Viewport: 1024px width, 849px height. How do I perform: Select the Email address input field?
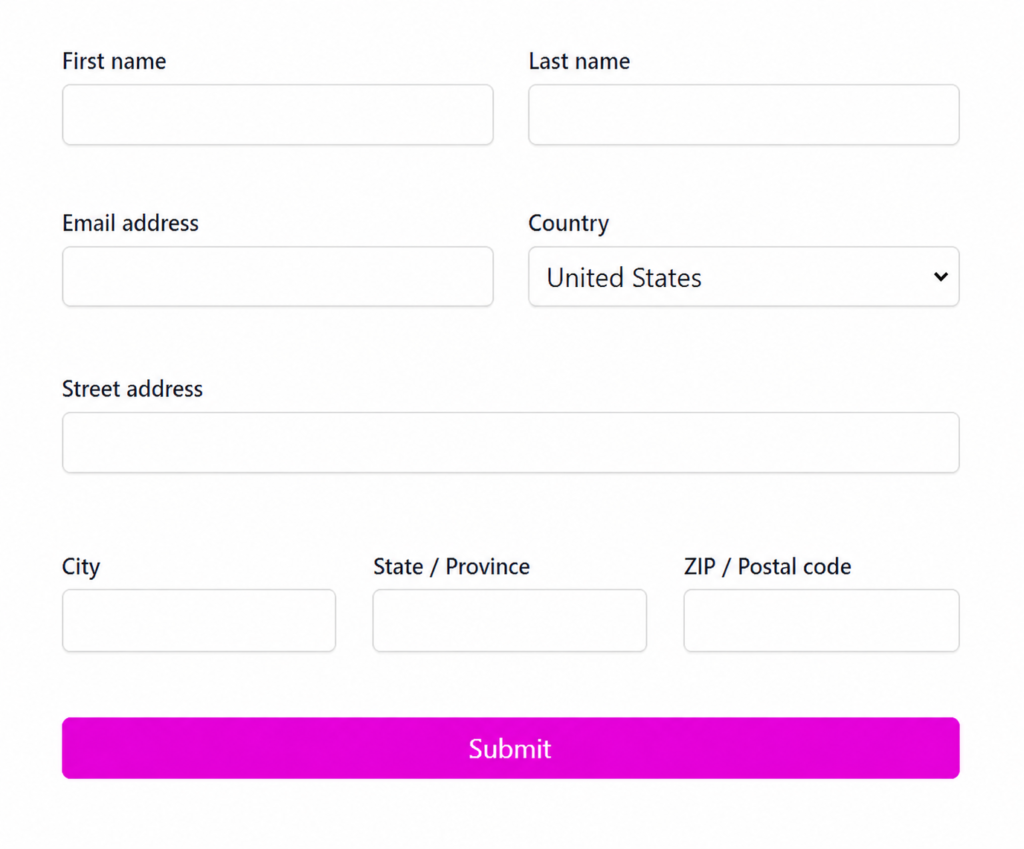click(x=278, y=276)
